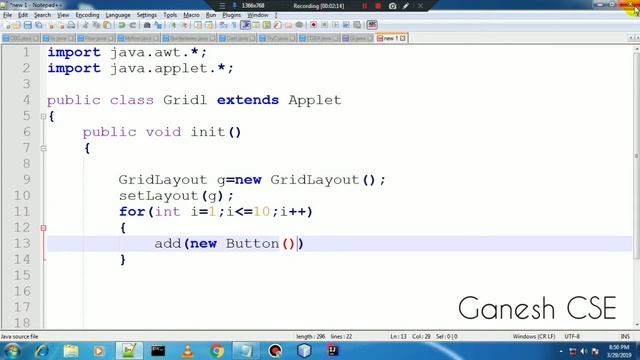Screen dimensions: 640x360
Task: Click Windows (CR LF) in status bar
Action: [534, 336]
